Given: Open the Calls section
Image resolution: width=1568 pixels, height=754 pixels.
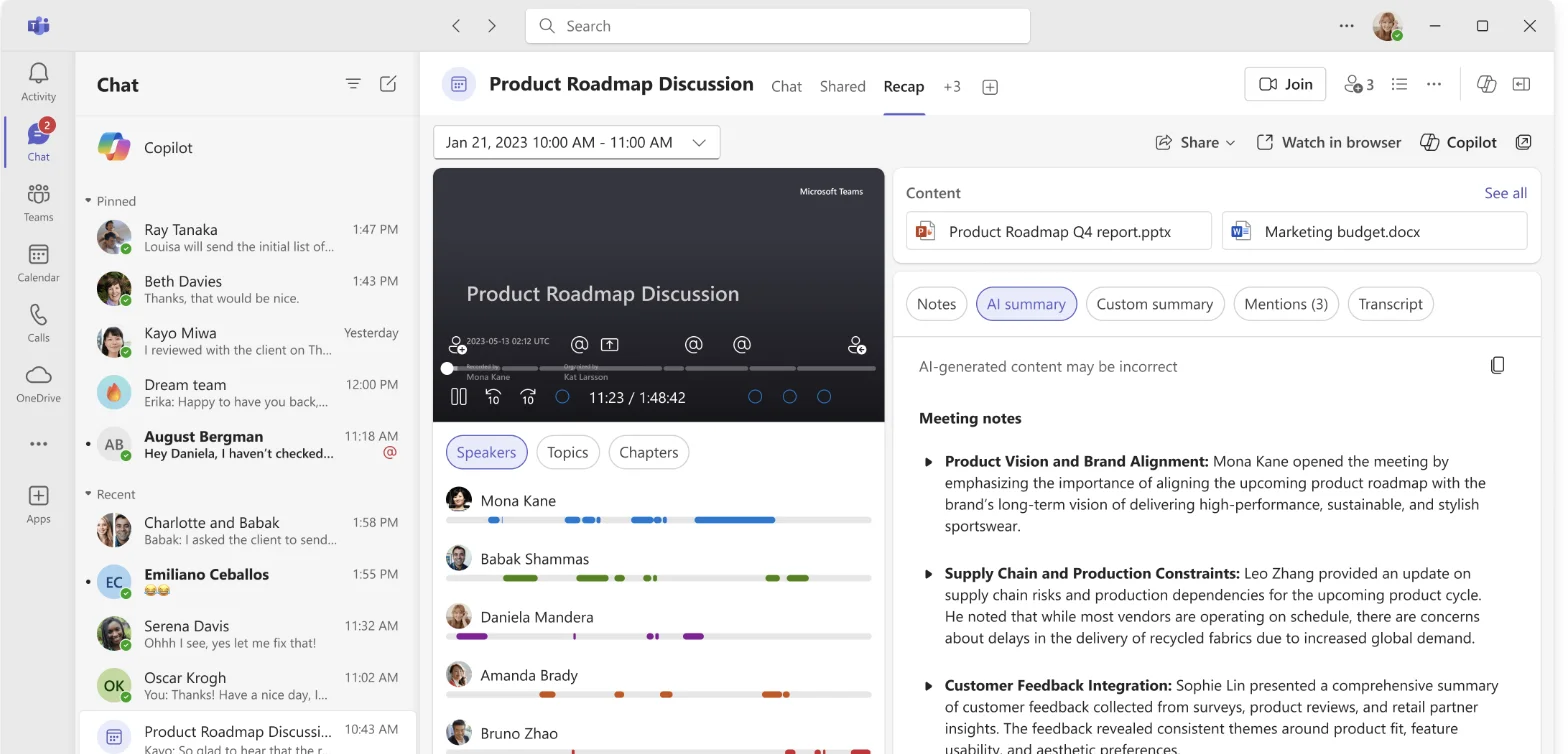Looking at the screenshot, I should pyautogui.click(x=38, y=322).
